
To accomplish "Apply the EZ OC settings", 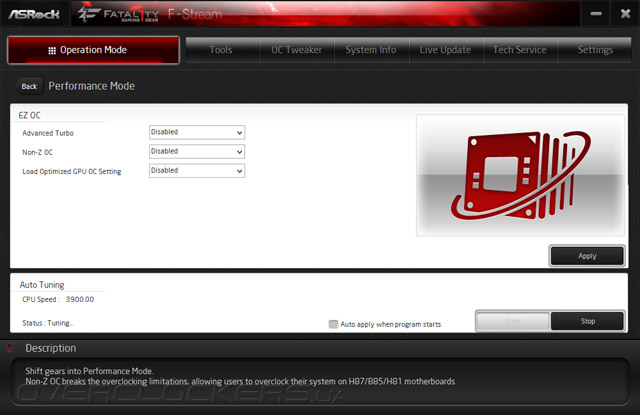I will pos(587,256).
